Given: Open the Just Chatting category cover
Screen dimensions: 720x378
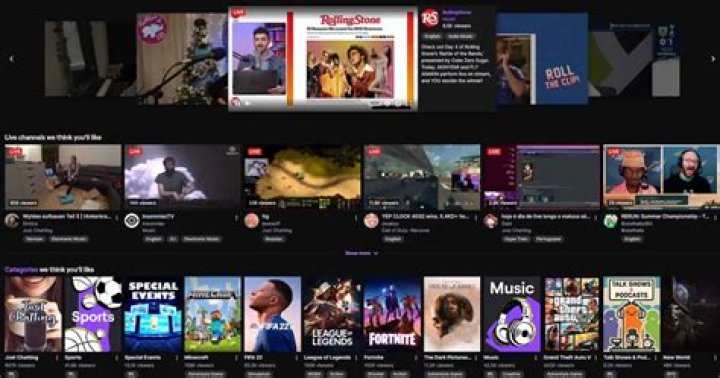Looking at the screenshot, I should coord(34,314).
